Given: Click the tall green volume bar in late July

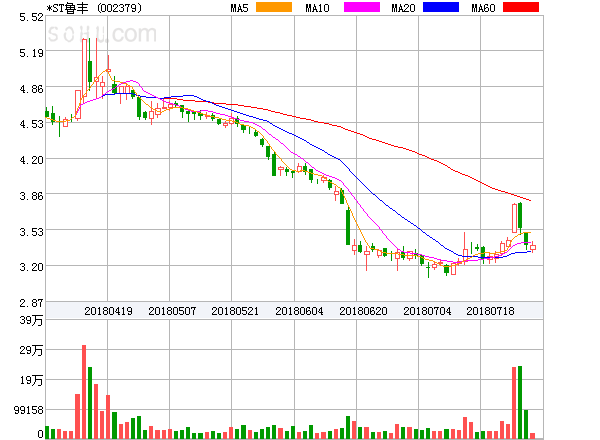Looking at the screenshot, I should point(520,402).
